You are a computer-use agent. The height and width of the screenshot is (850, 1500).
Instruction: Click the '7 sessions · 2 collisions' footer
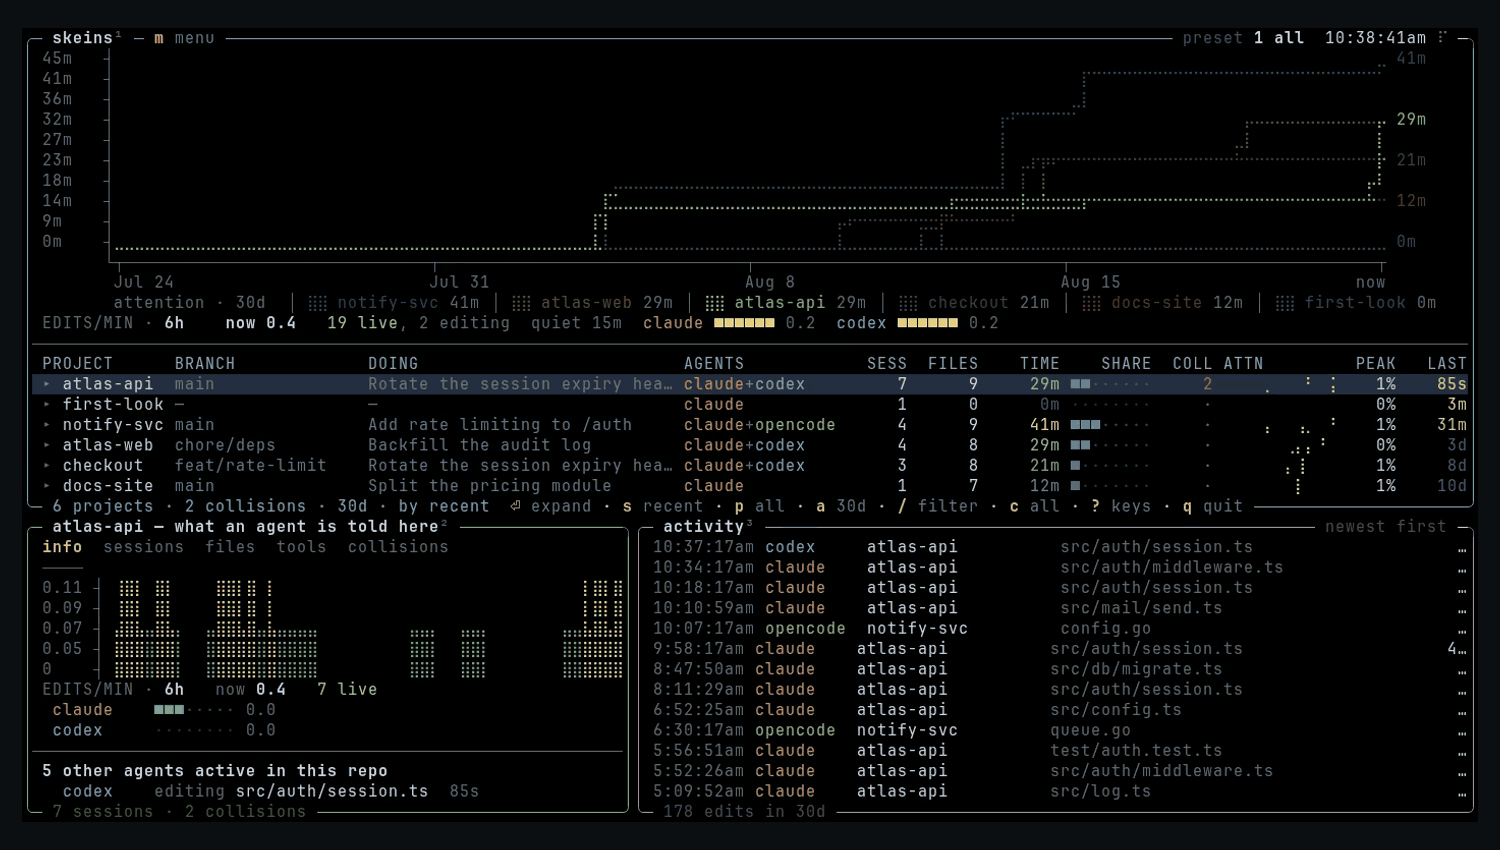pos(179,812)
